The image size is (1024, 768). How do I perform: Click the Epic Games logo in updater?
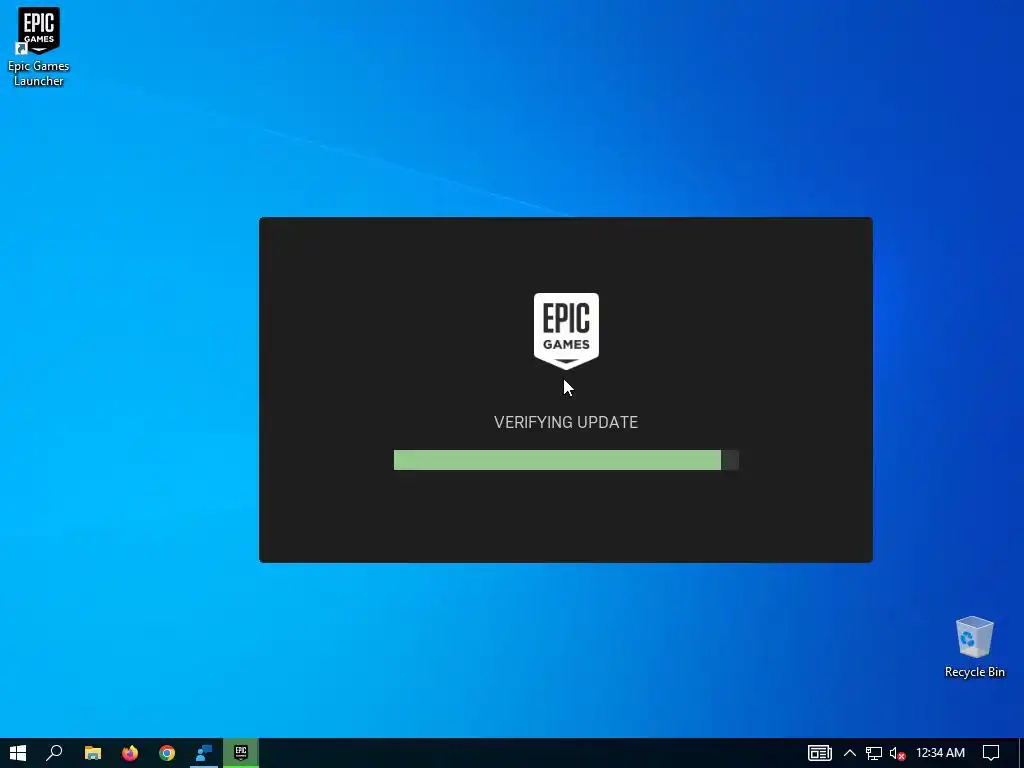click(566, 330)
